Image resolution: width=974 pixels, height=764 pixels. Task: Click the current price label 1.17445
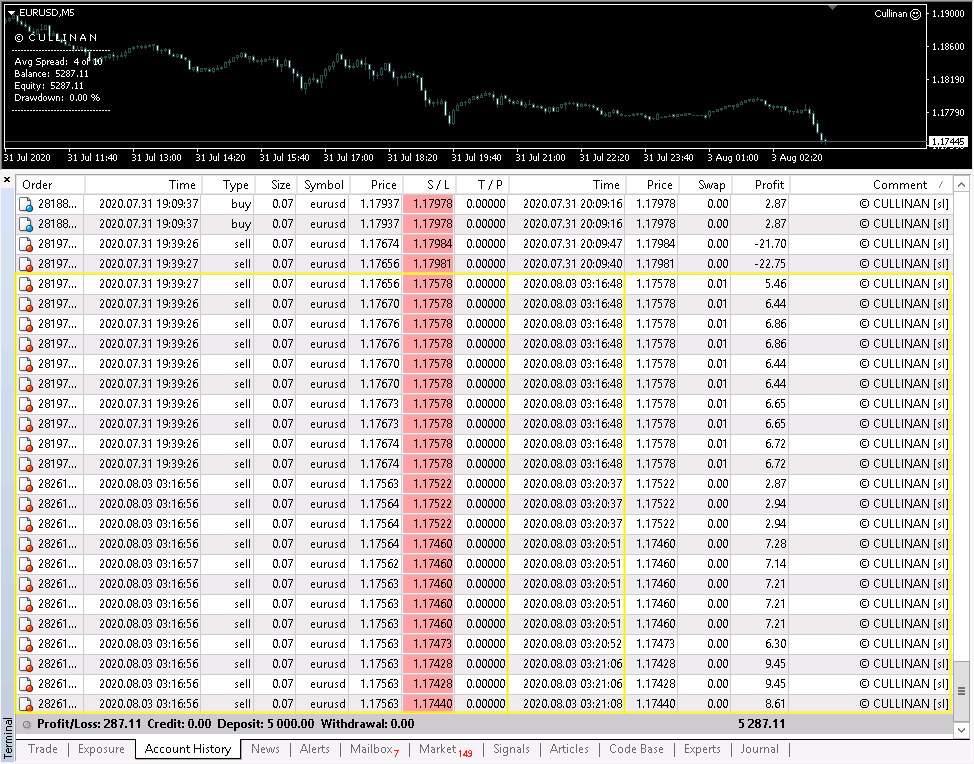[x=948, y=142]
